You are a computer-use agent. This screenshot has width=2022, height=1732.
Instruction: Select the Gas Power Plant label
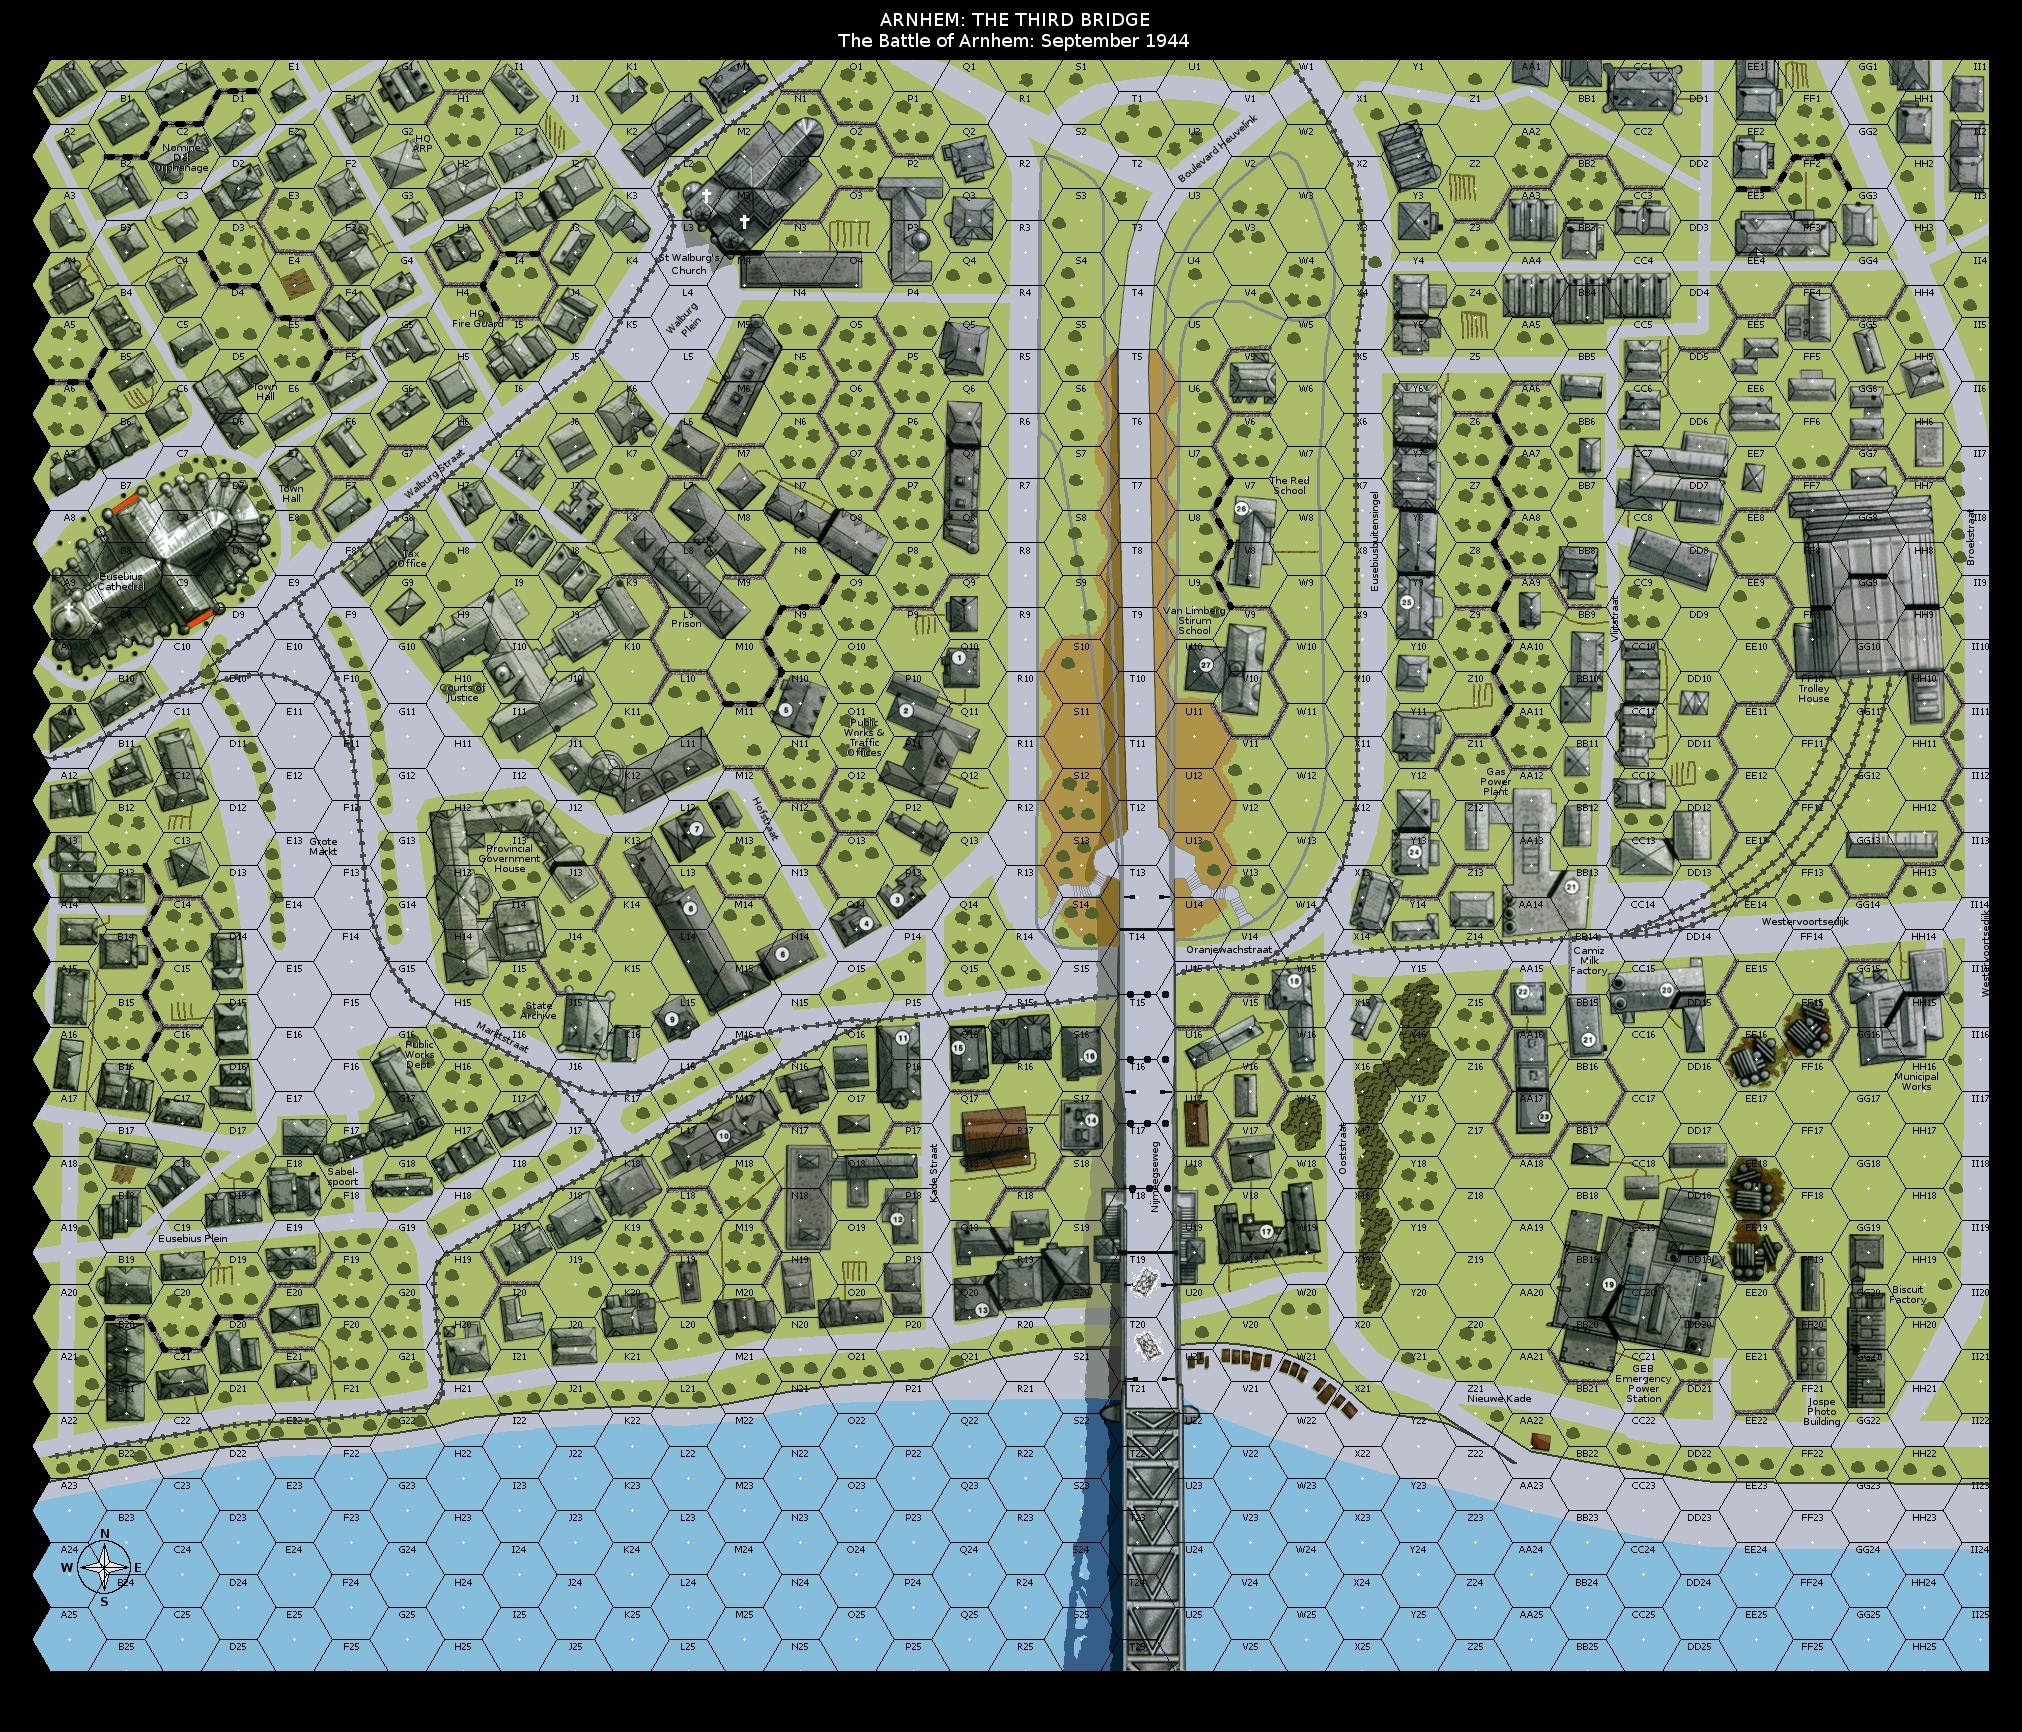click(x=1495, y=781)
